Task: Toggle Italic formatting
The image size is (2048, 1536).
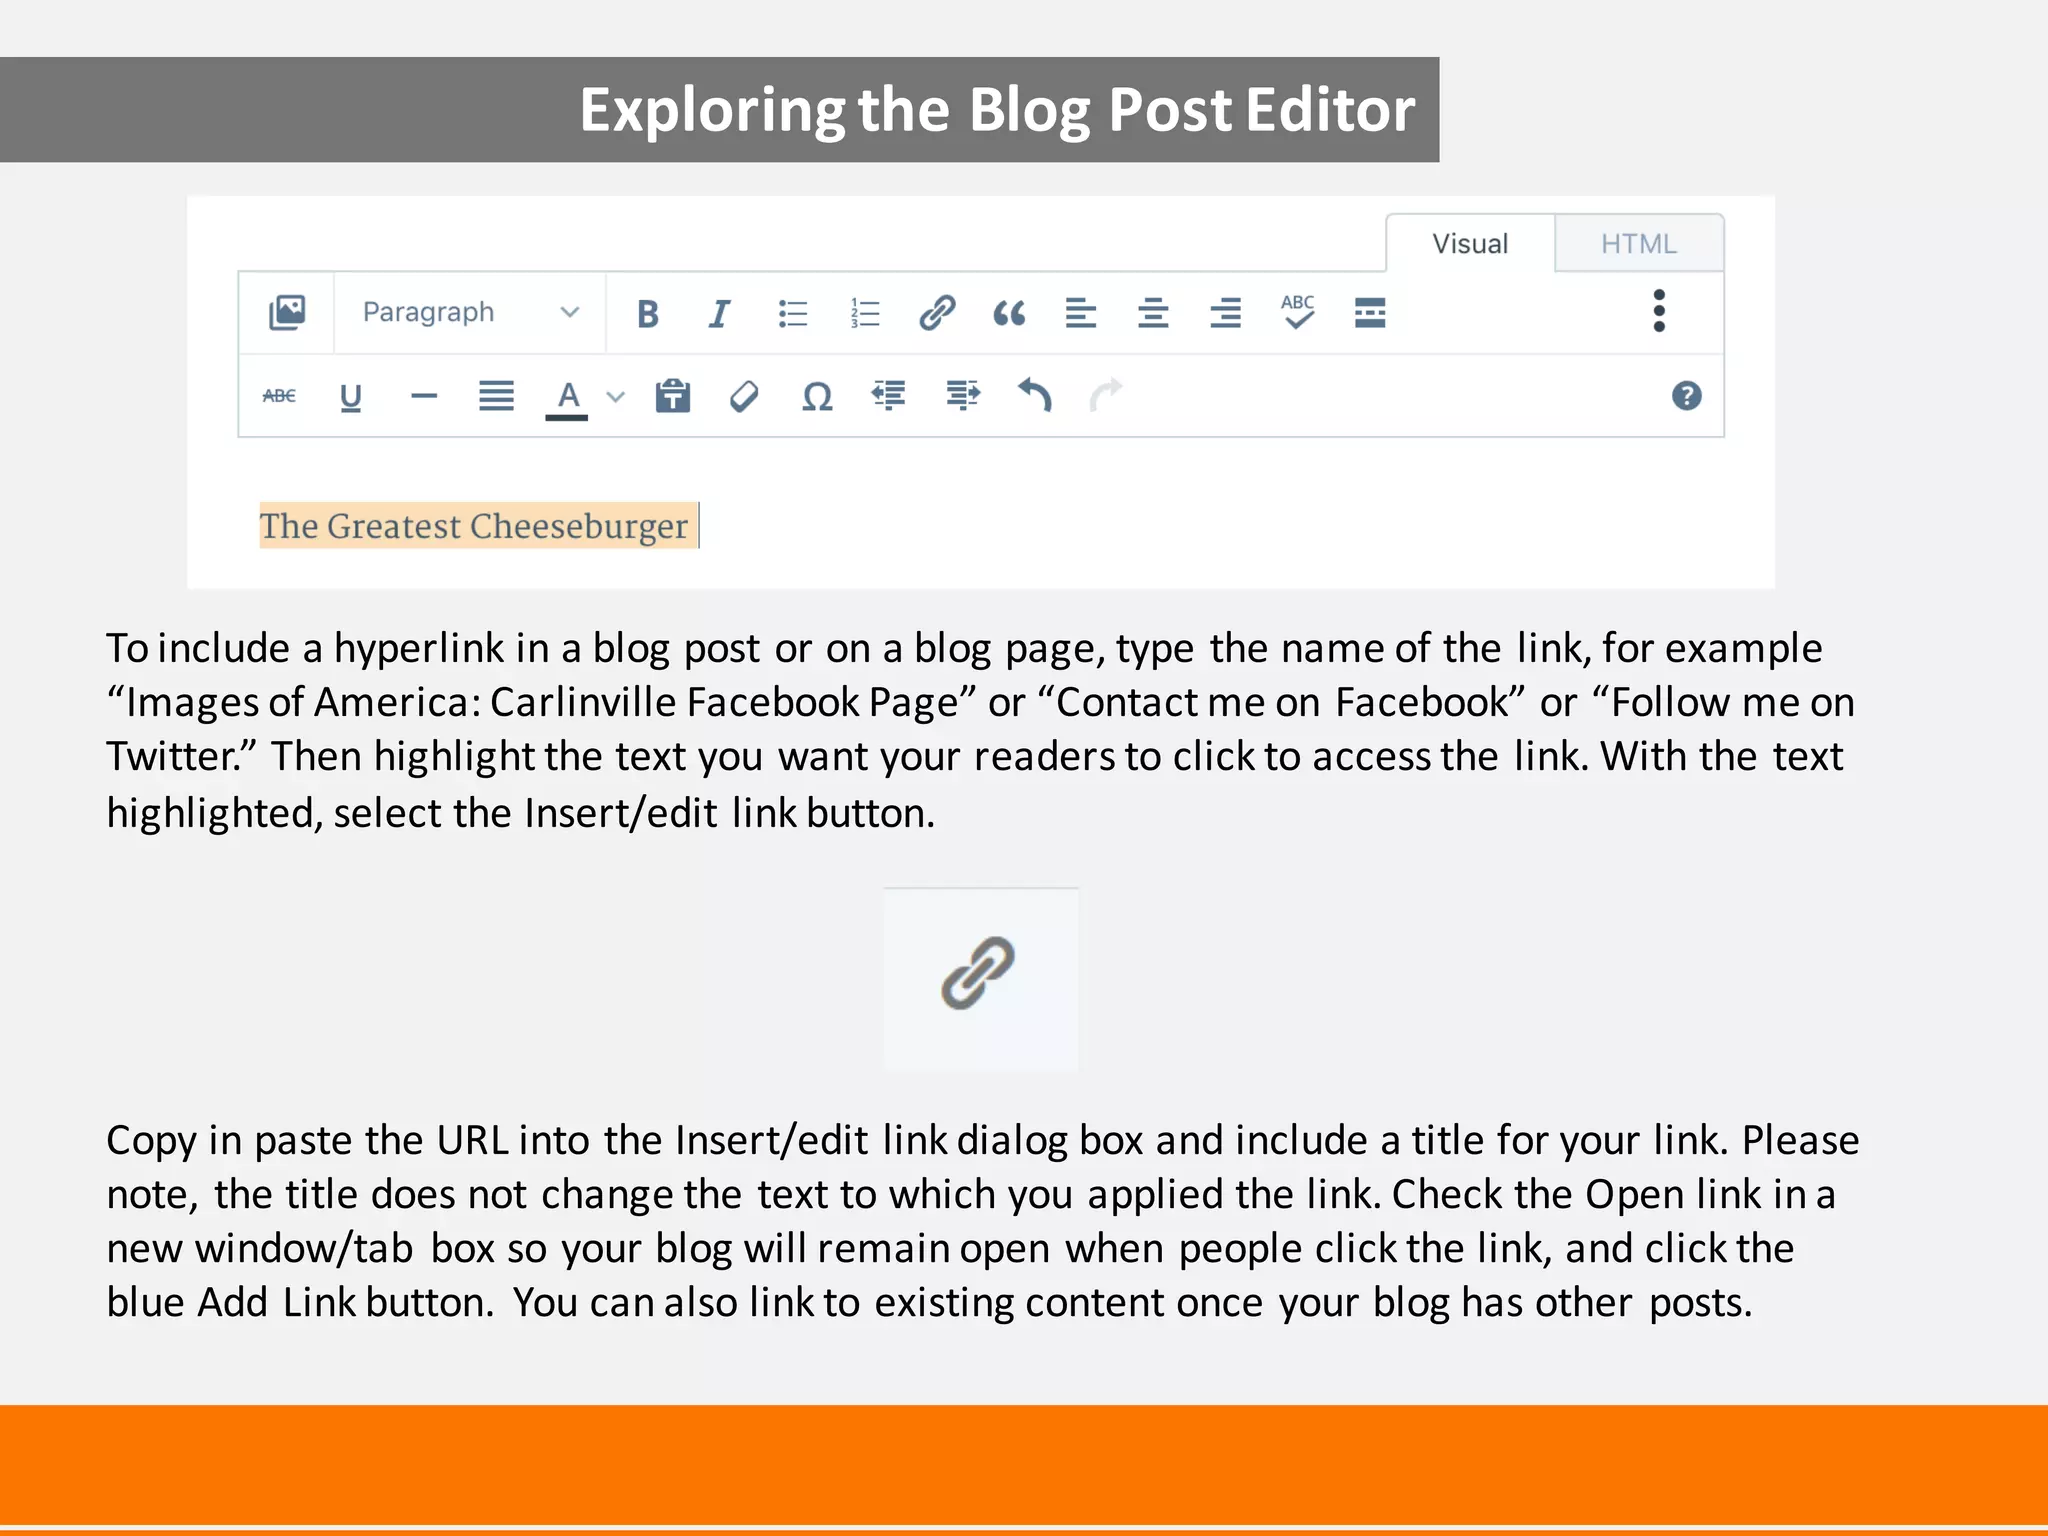Action: tap(719, 314)
